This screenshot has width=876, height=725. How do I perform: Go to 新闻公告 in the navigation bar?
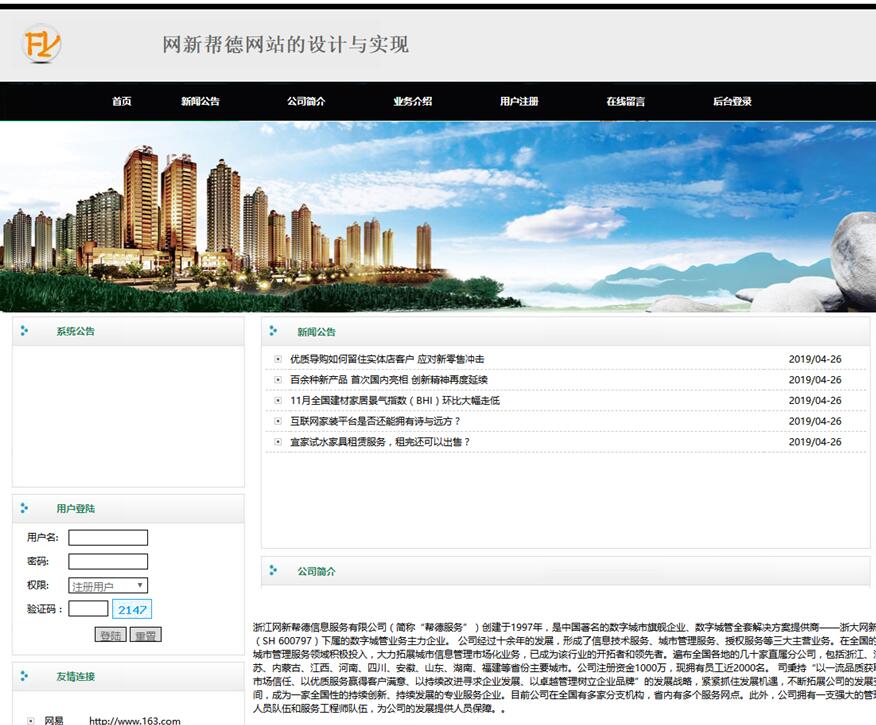200,101
